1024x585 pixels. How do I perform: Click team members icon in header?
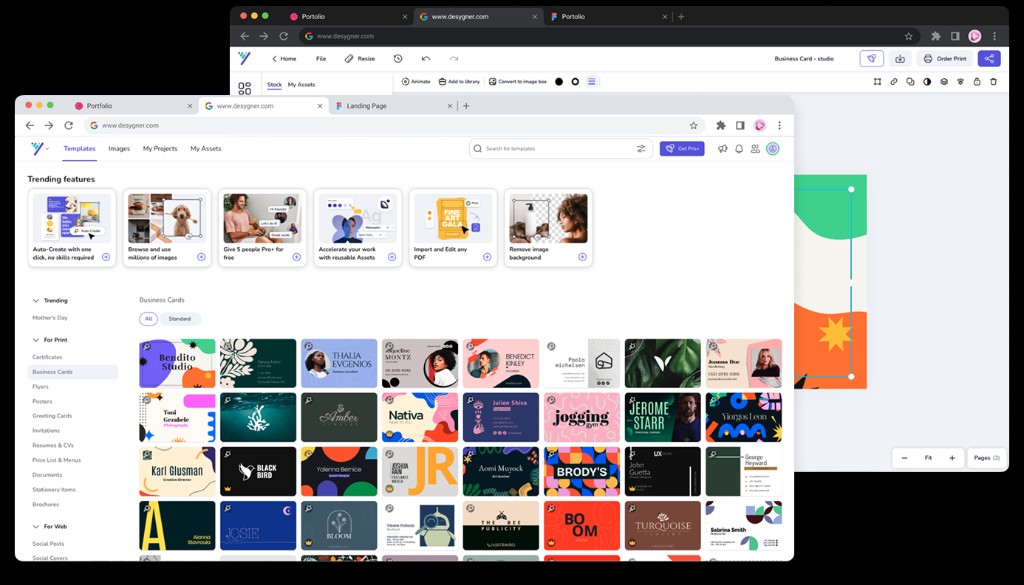[x=755, y=149]
